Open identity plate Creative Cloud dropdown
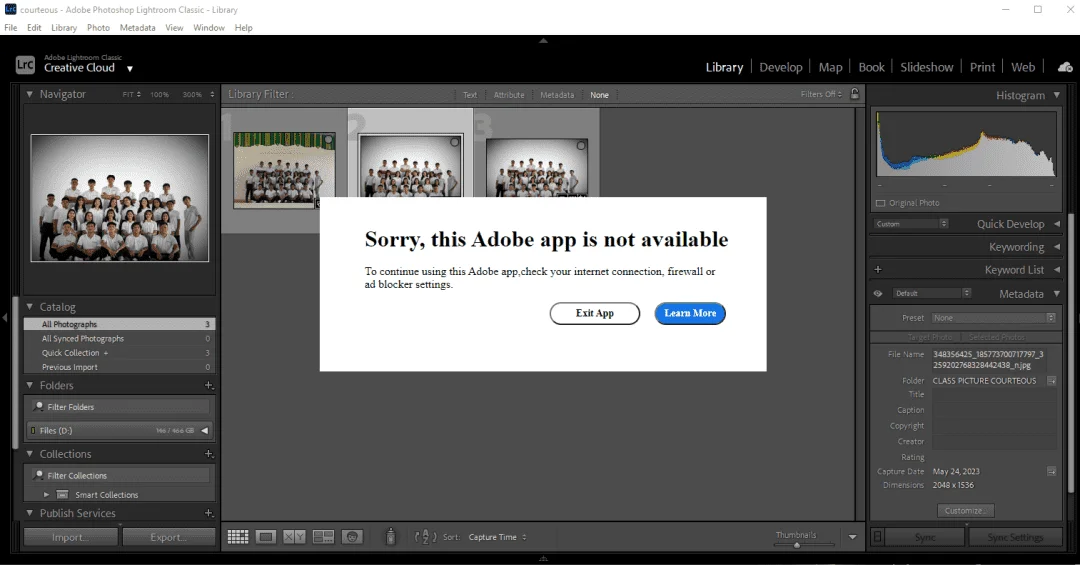 pos(129,69)
